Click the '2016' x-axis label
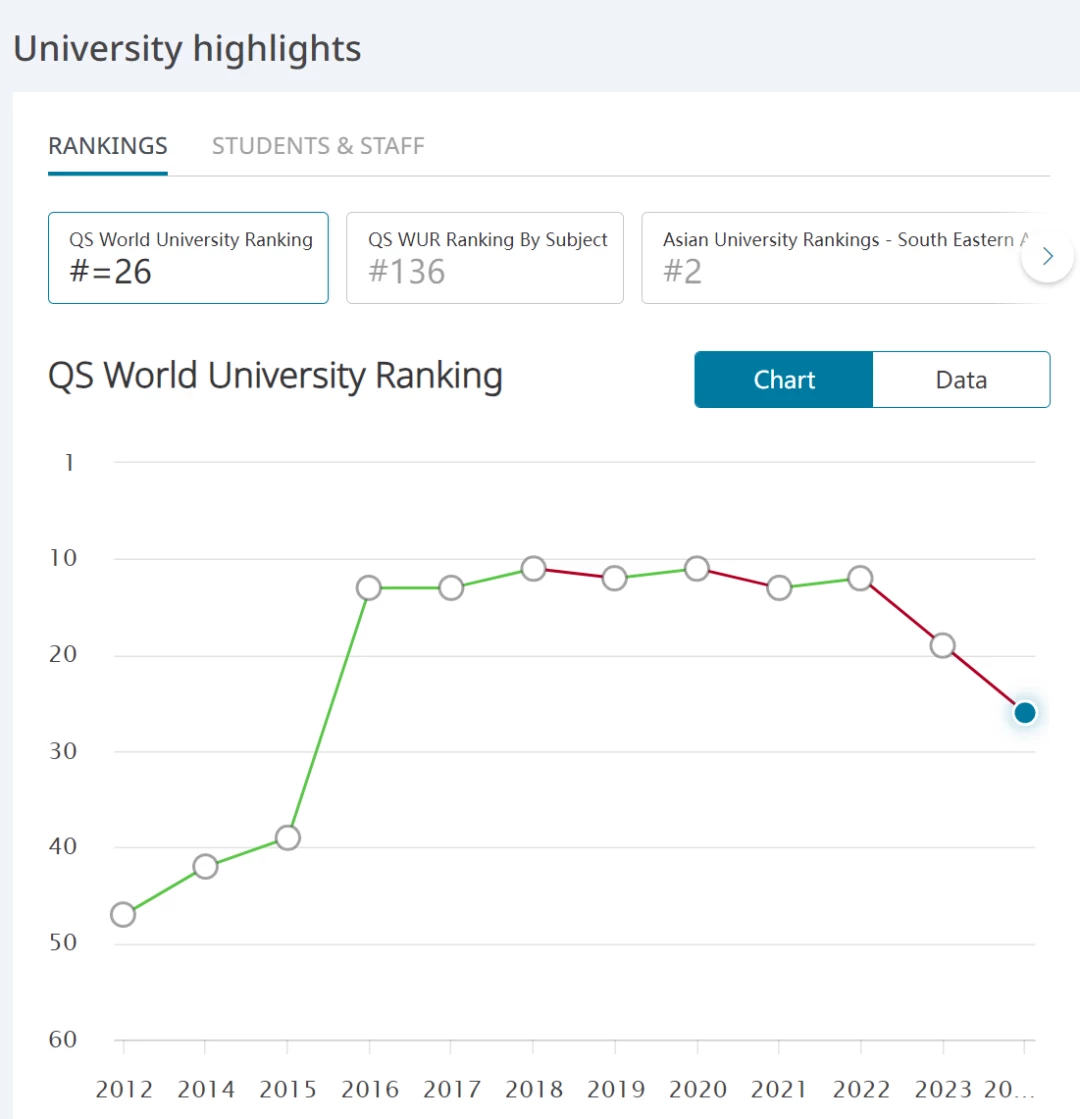 point(370,1090)
